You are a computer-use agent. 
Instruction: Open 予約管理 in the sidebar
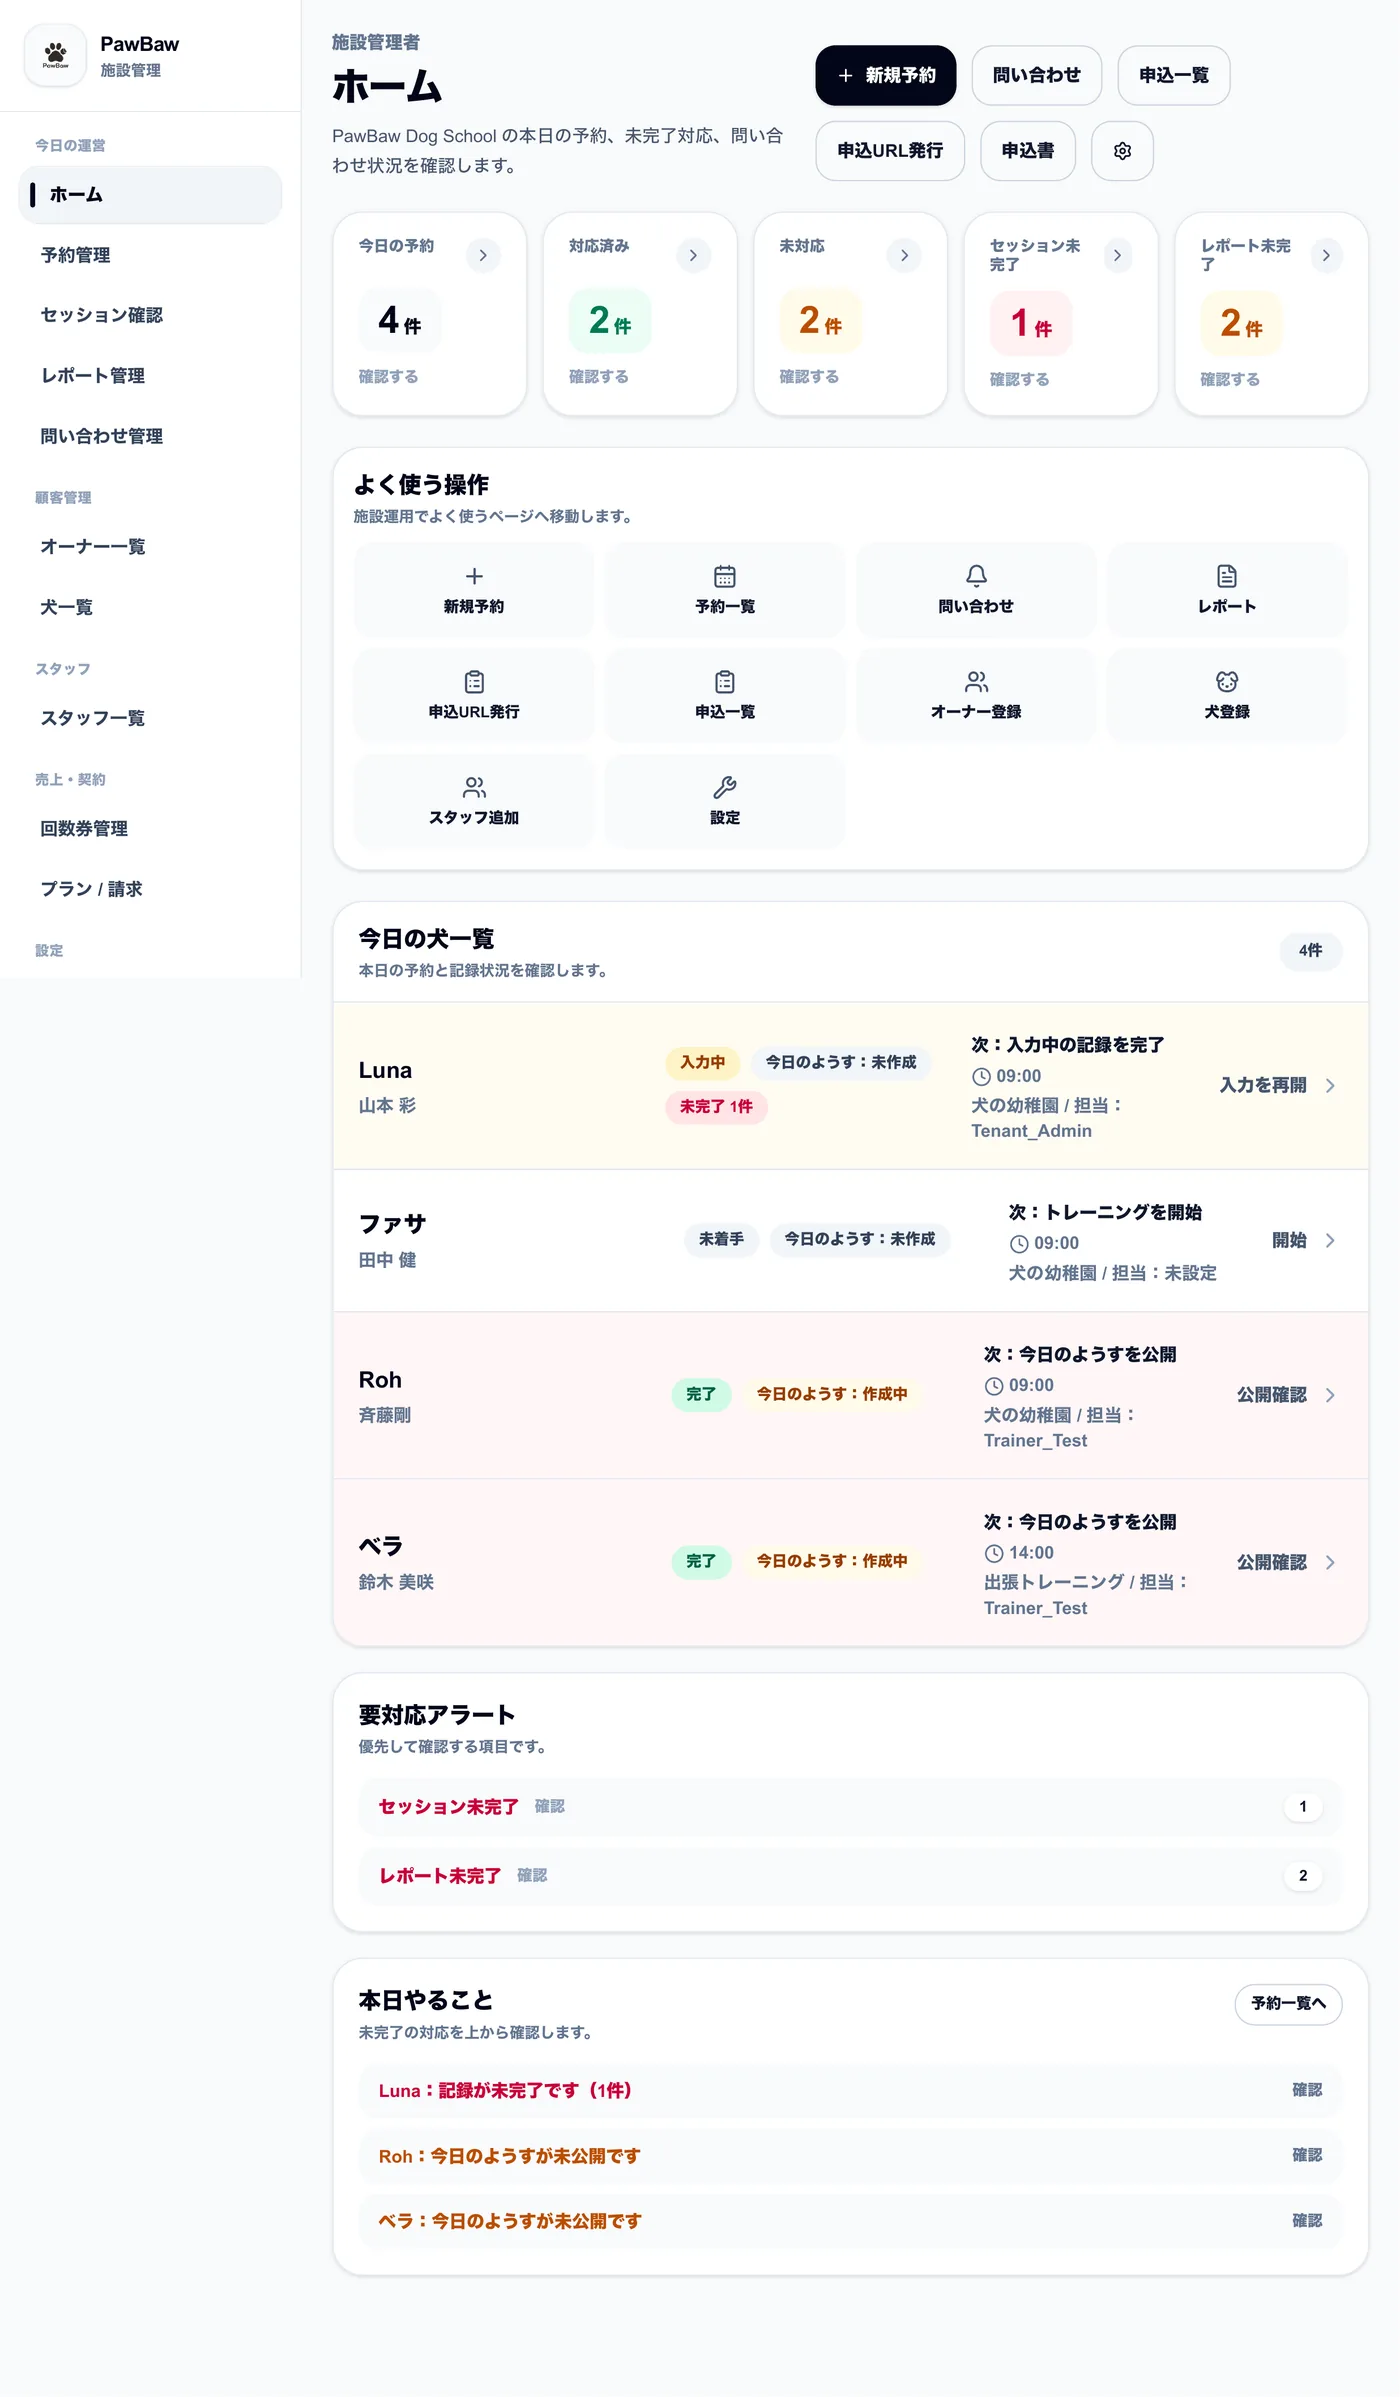[150, 255]
